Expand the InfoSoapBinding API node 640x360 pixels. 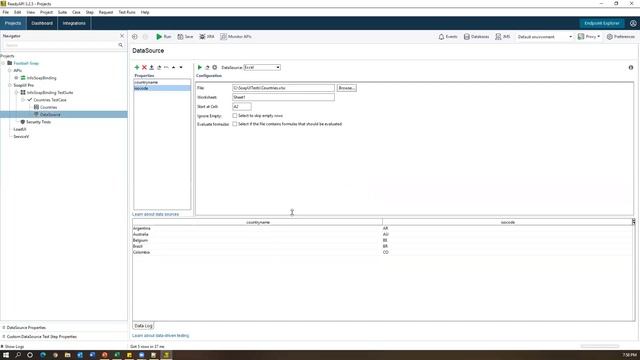(16, 78)
